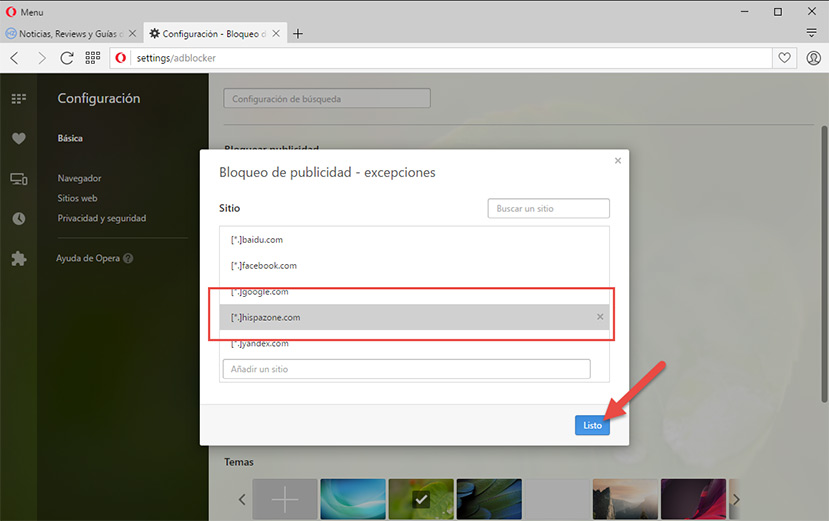Open the user account icon
The width and height of the screenshot is (829, 521).
click(813, 58)
